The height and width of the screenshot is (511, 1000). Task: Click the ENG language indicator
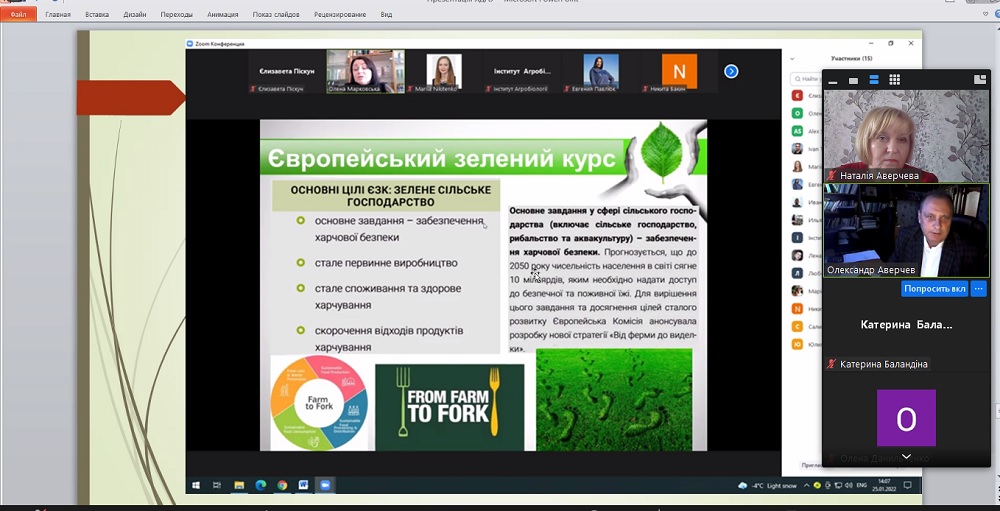(x=861, y=485)
